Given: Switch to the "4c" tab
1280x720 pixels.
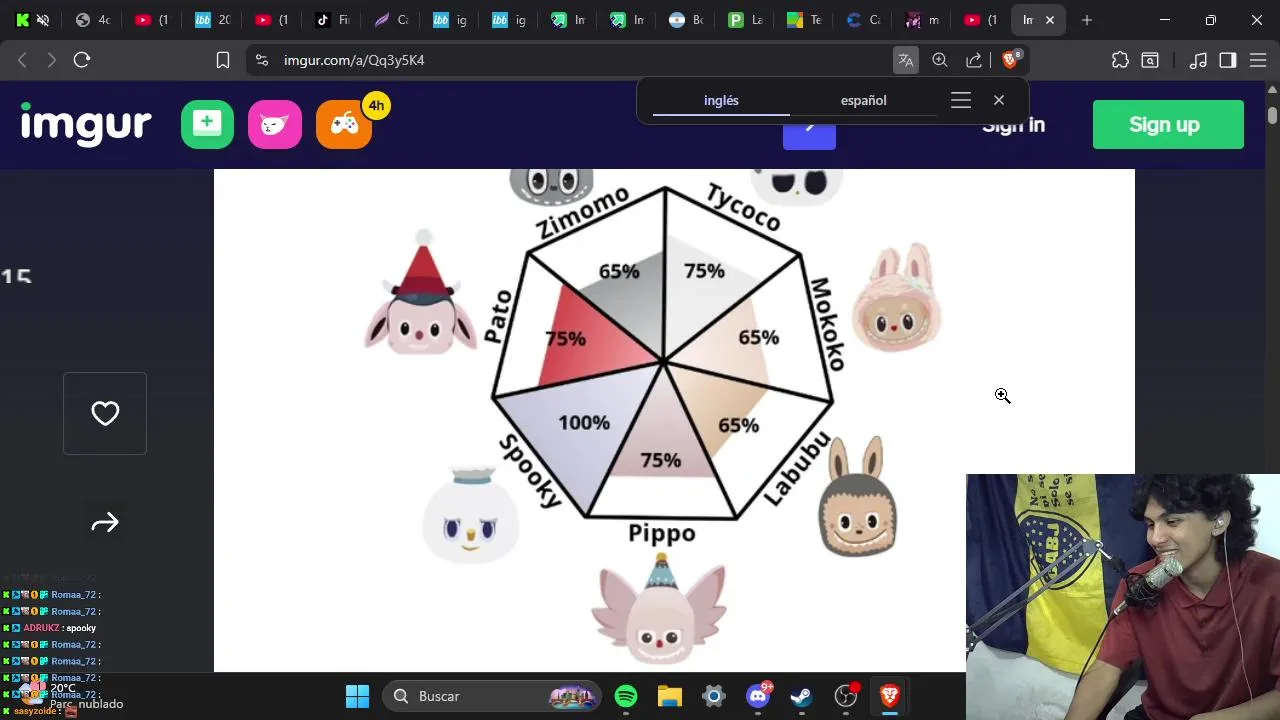Looking at the screenshot, I should point(93,20).
